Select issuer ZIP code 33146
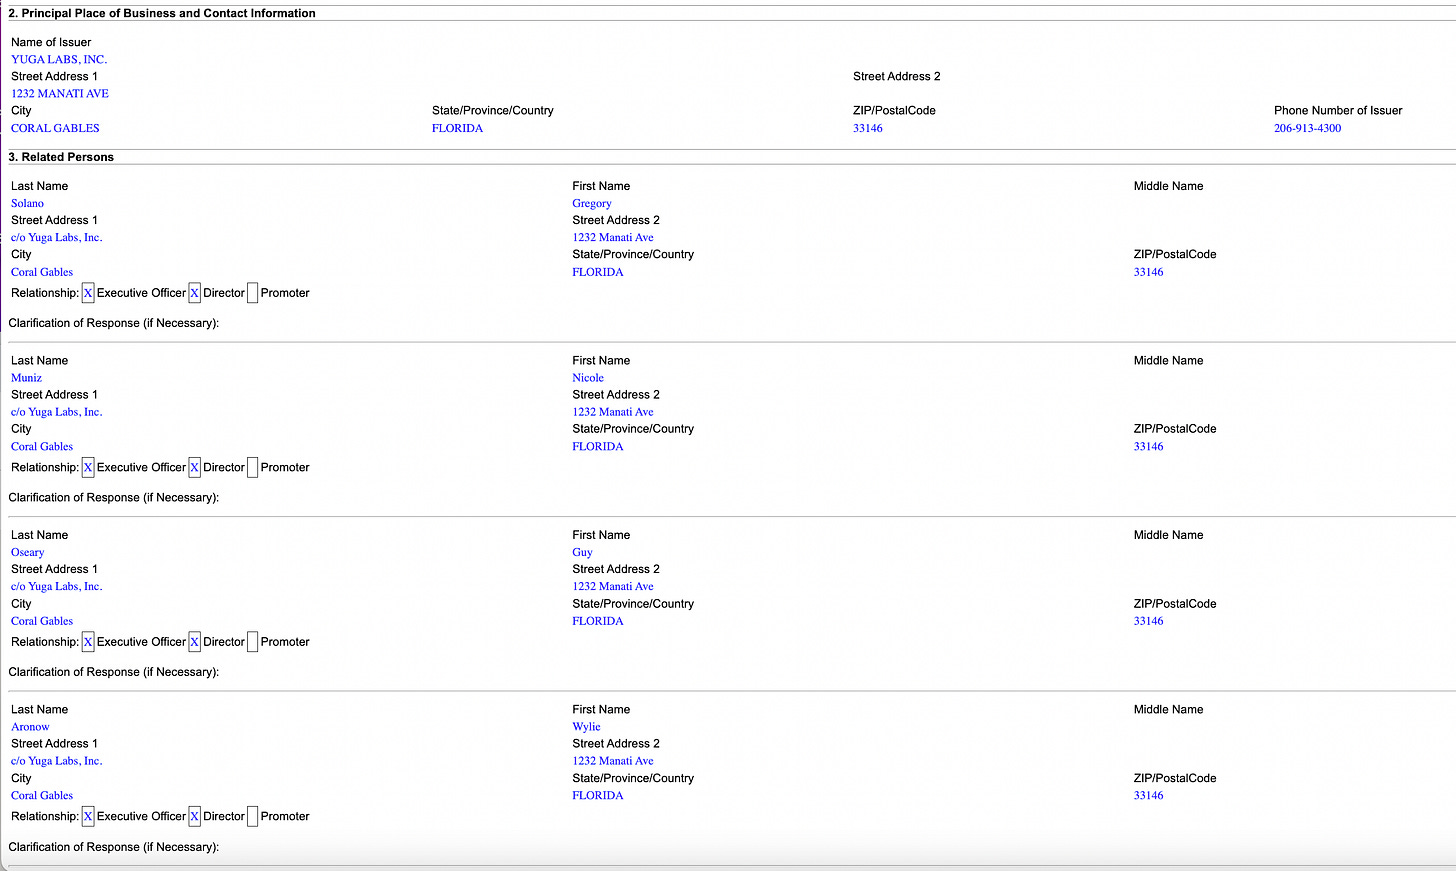Viewport: 1456px width, 871px height. (868, 128)
